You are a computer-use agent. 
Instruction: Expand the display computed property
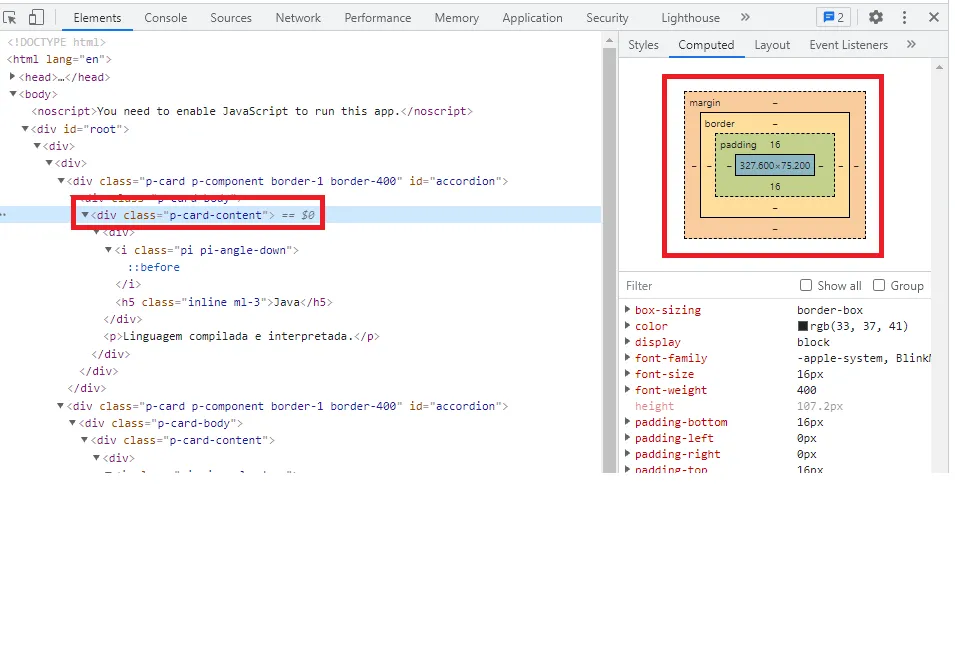tap(627, 341)
